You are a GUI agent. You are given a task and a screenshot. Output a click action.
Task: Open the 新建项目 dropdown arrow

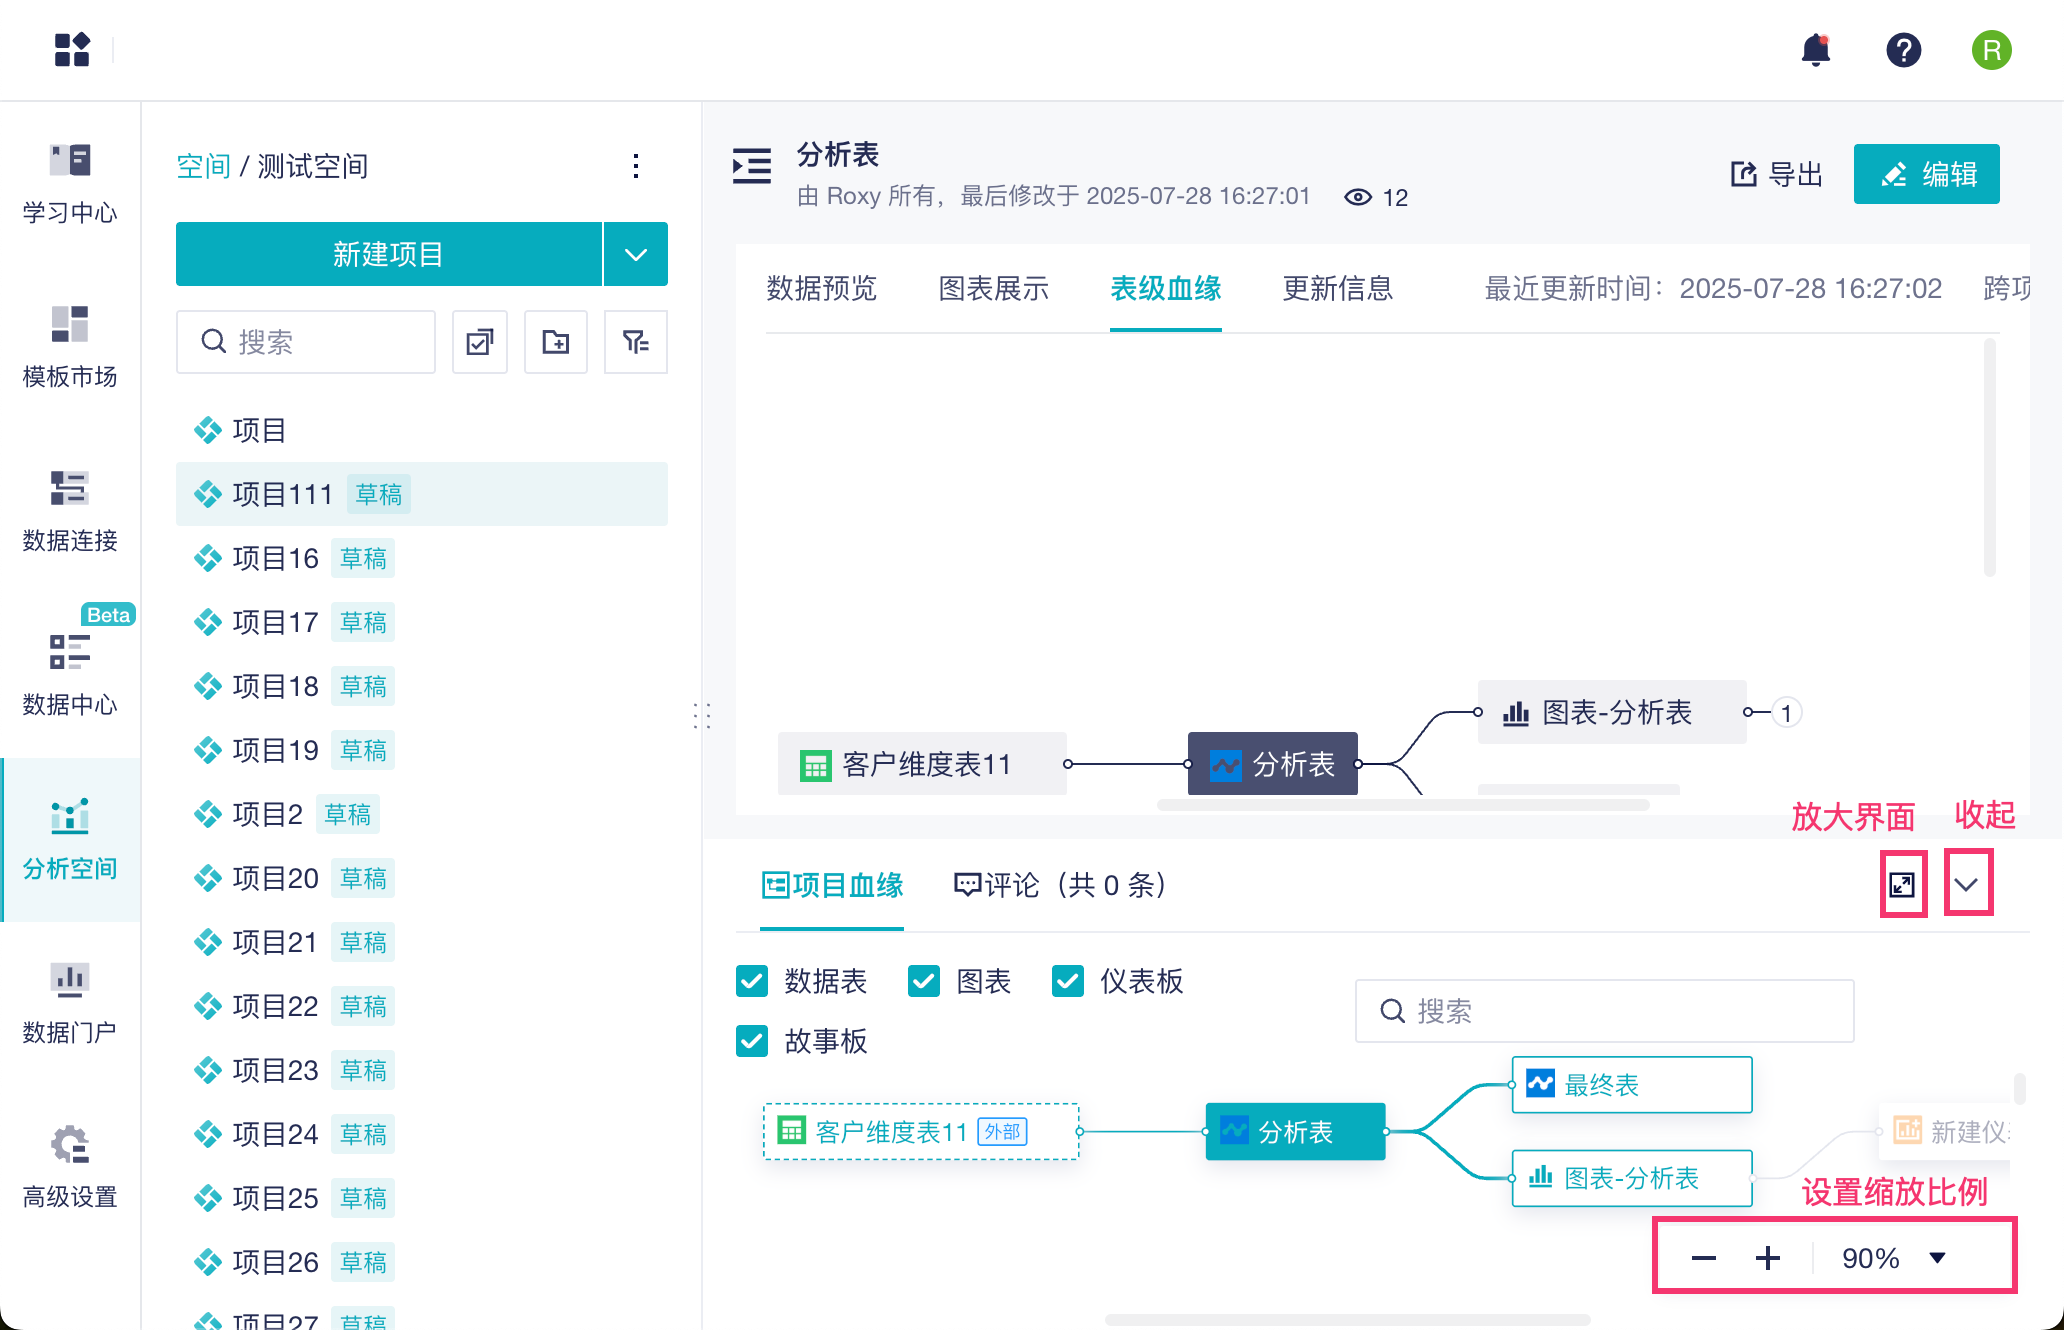click(x=636, y=254)
